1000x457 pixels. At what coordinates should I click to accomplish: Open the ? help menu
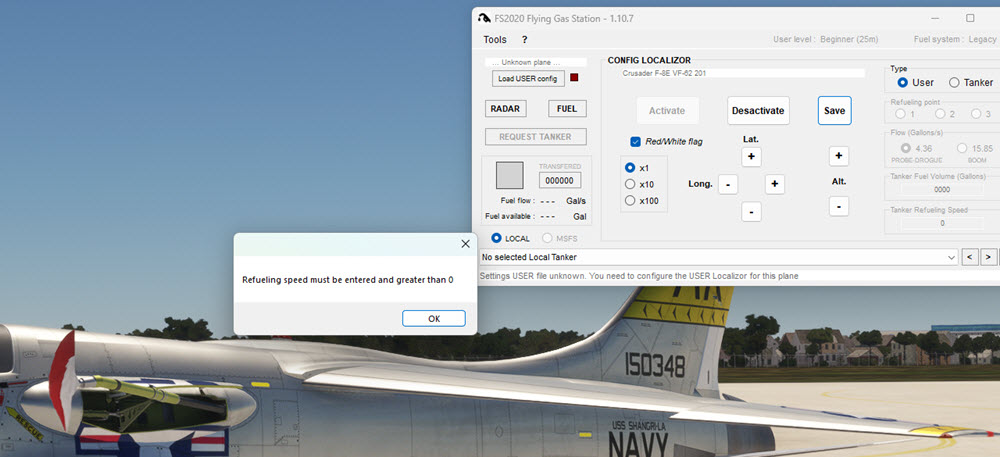click(x=524, y=40)
